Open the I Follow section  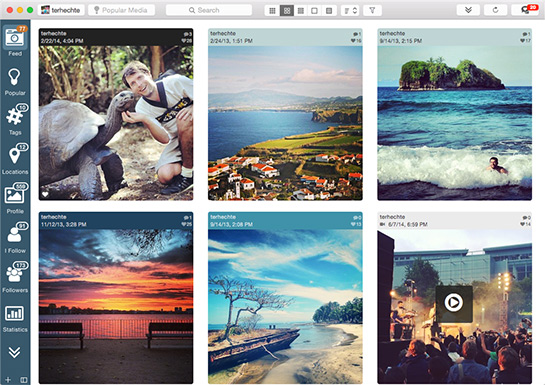tap(15, 238)
